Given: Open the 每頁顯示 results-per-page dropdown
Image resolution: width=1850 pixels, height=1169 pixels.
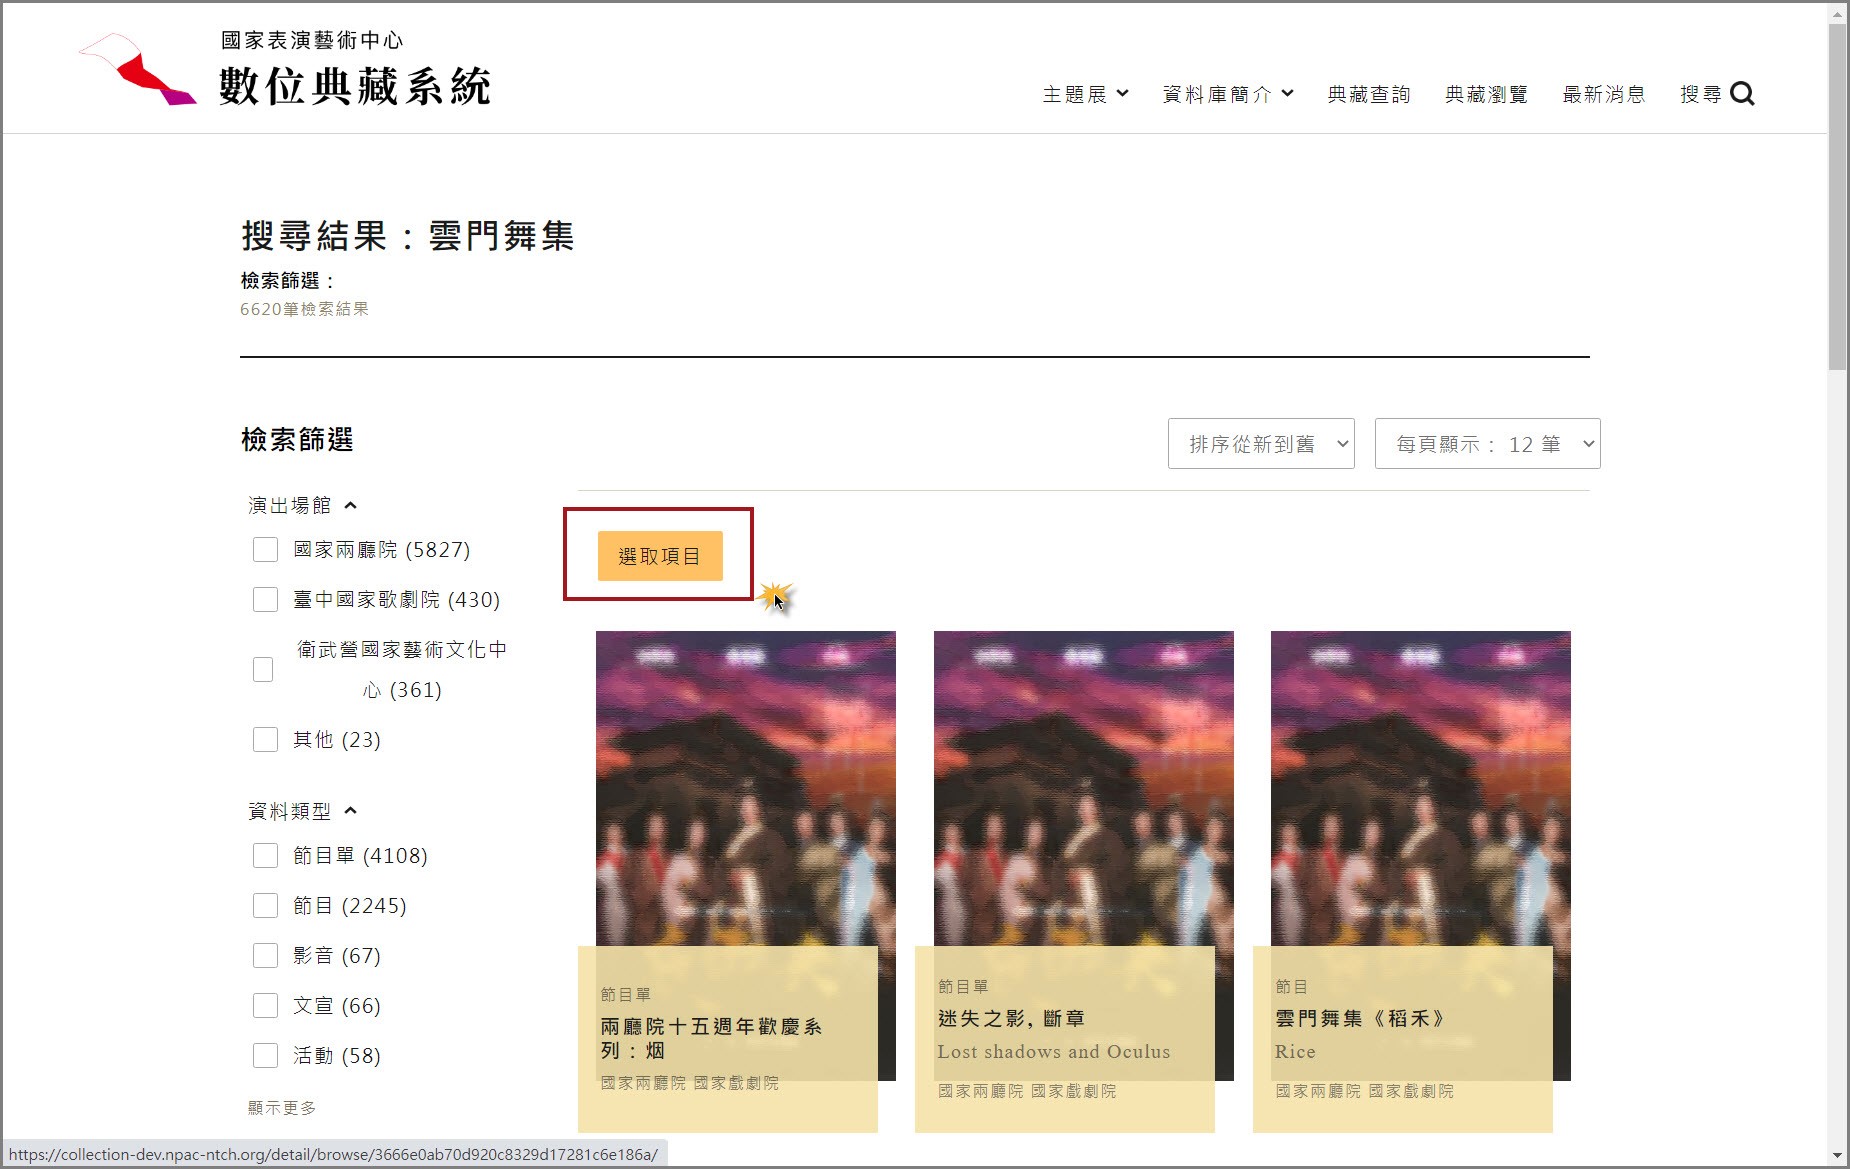Looking at the screenshot, I should point(1487,443).
